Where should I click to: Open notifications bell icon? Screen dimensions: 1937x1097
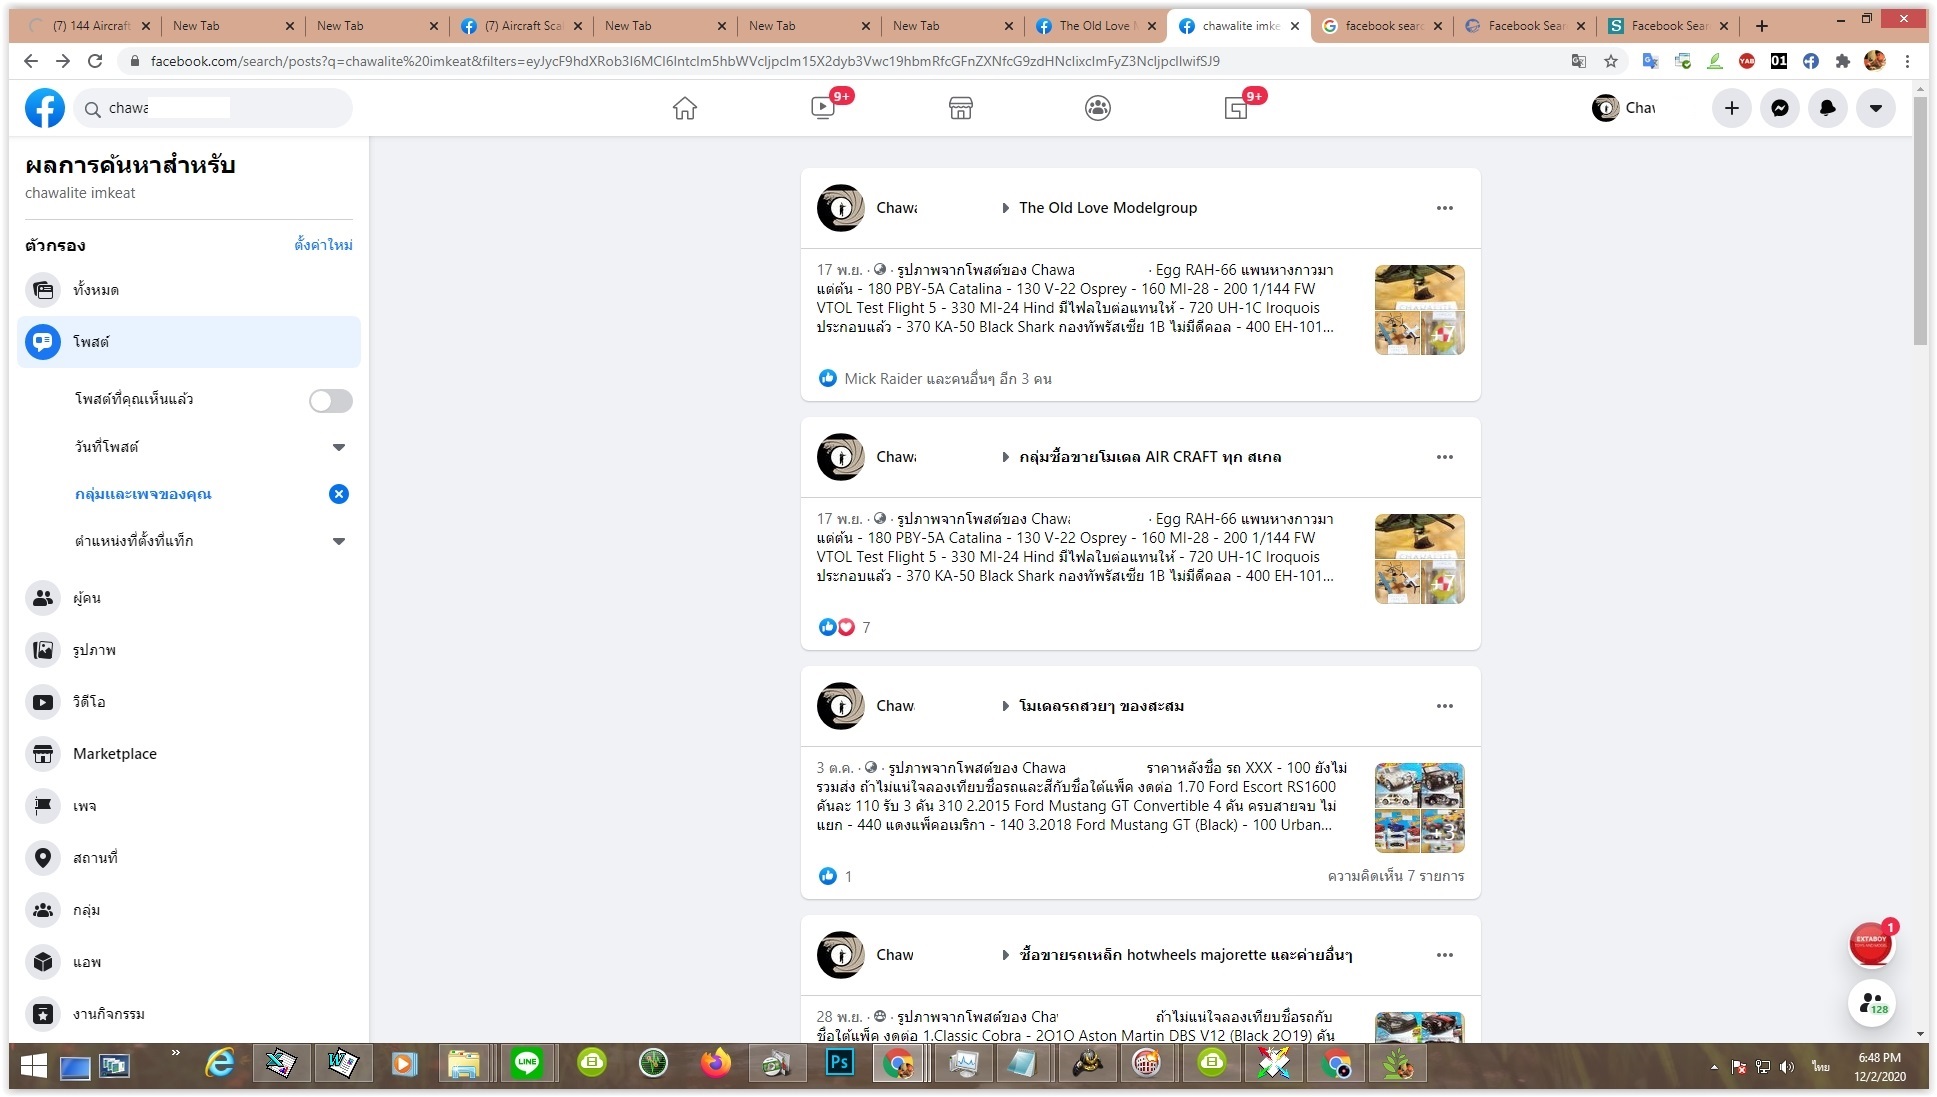(1827, 108)
